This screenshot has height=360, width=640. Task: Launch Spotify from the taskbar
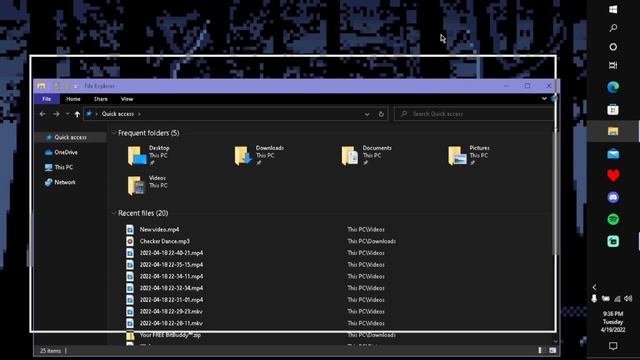pyautogui.click(x=613, y=220)
